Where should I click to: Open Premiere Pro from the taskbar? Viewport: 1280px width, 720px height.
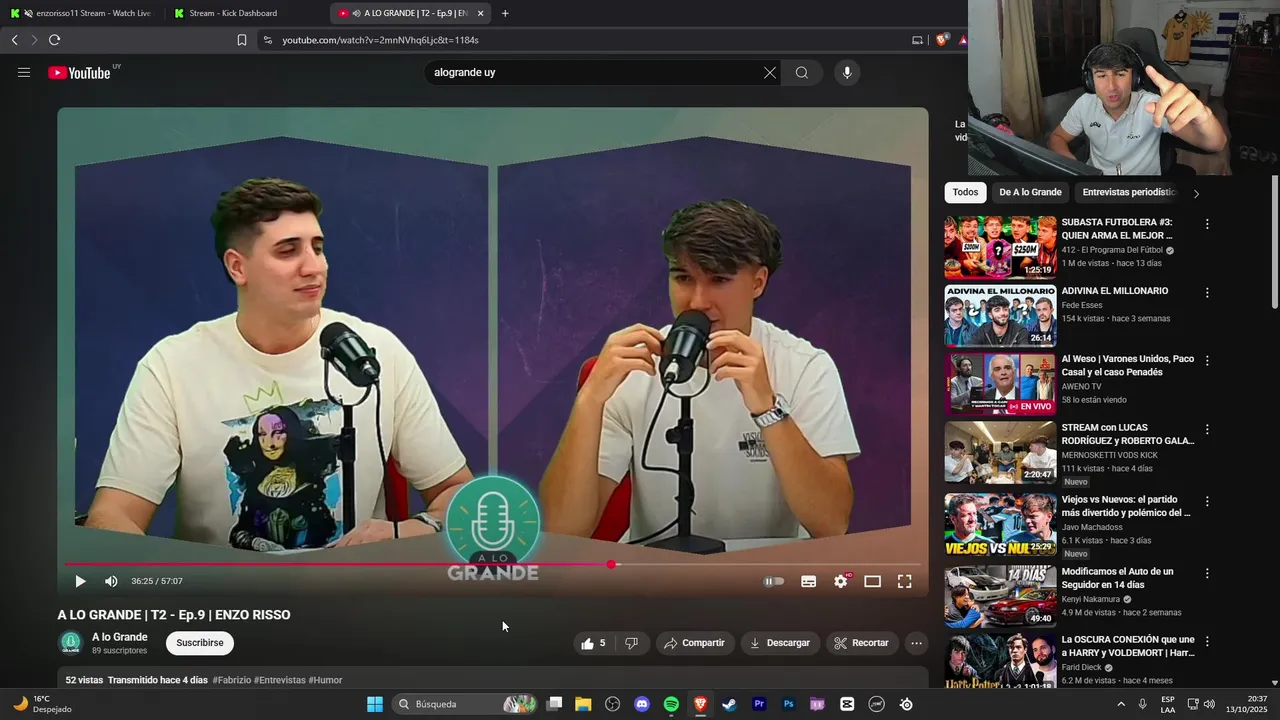pos(759,704)
